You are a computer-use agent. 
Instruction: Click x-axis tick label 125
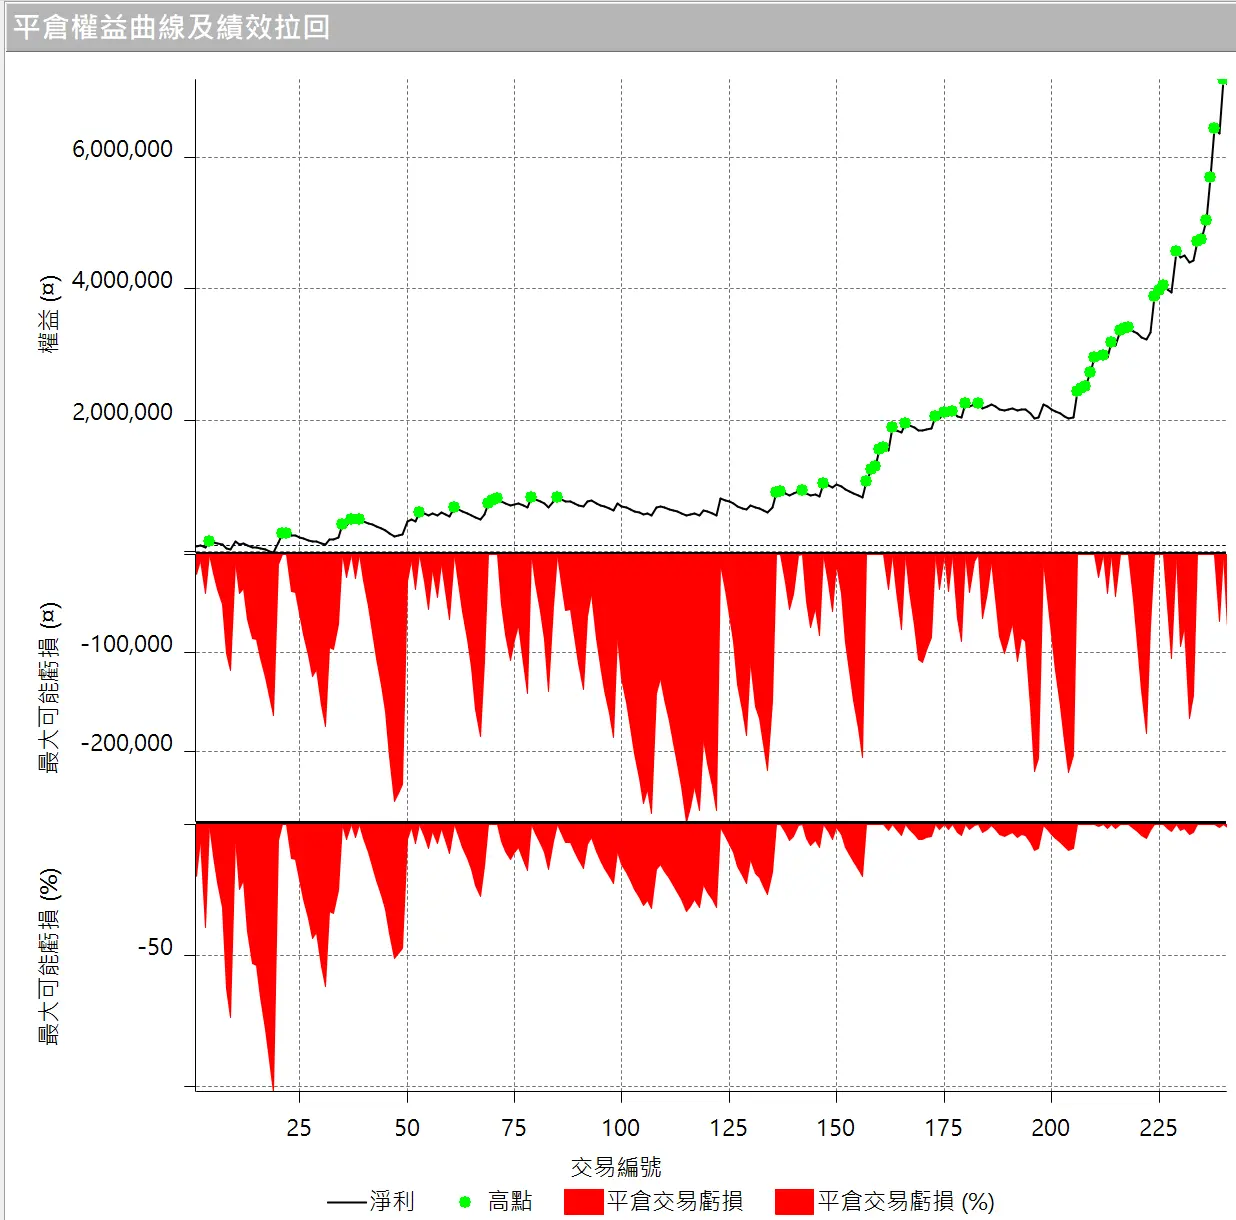pos(729,1128)
